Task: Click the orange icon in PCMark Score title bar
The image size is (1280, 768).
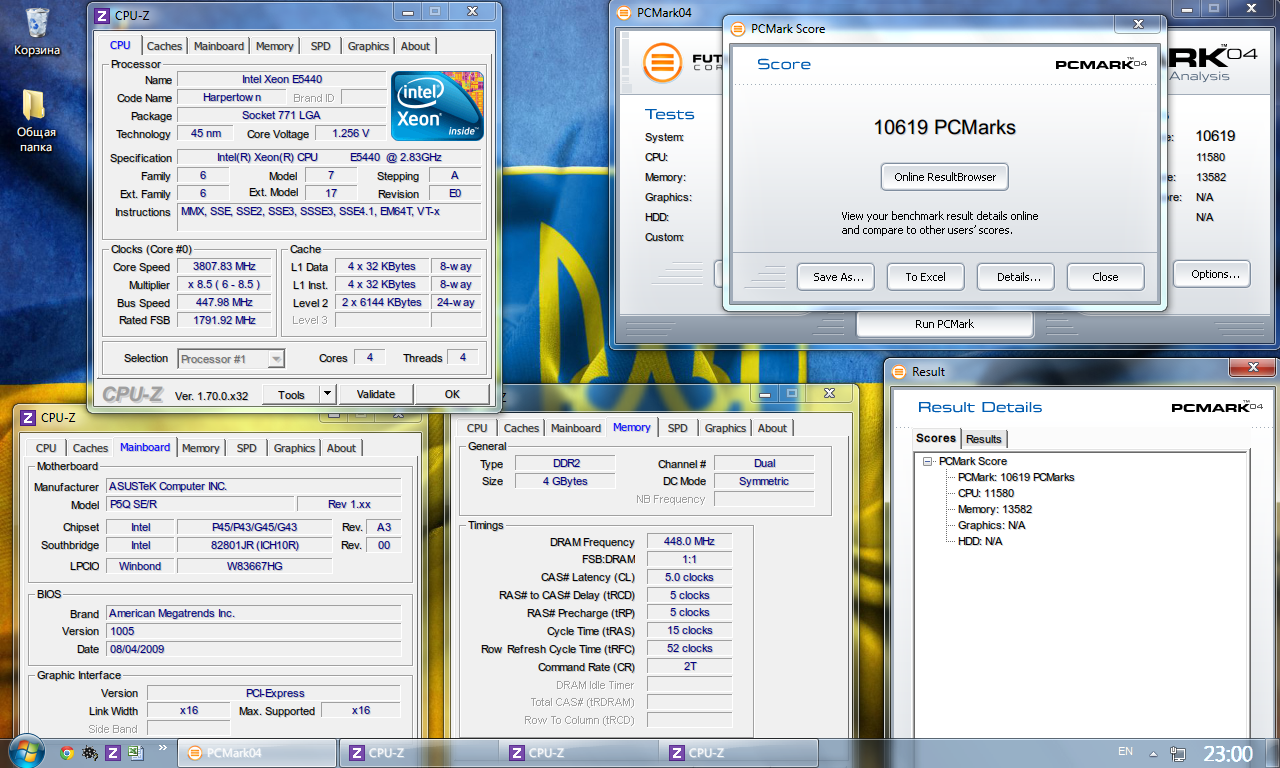Action: (737, 29)
